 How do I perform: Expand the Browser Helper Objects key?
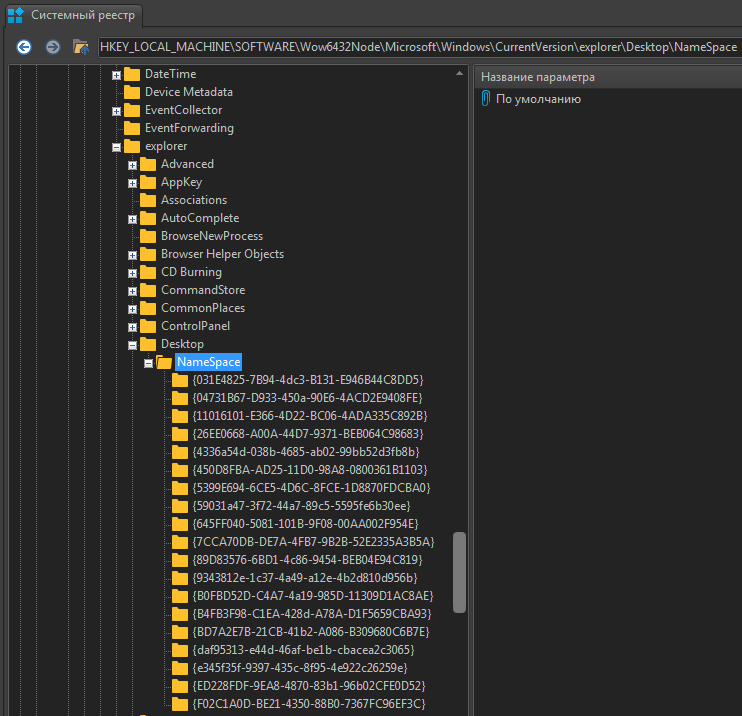(132, 255)
